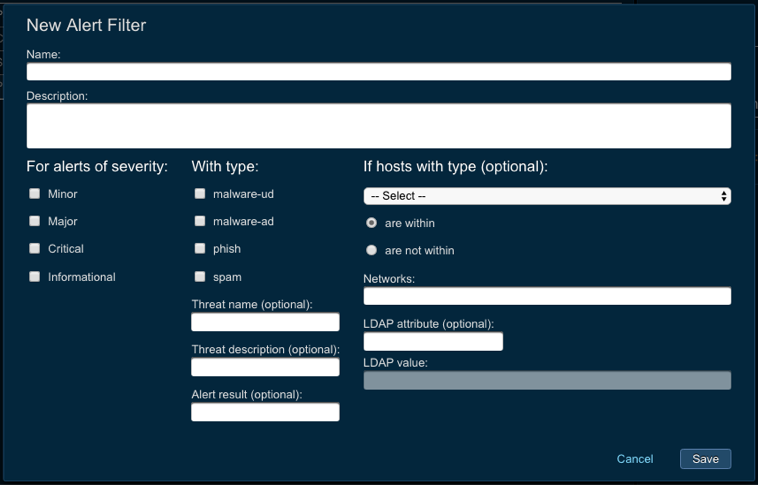Click the Name input field

(x=378, y=72)
